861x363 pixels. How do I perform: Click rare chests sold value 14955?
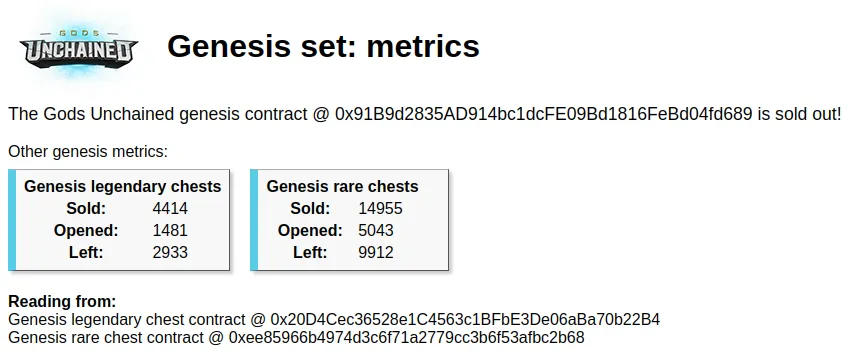click(x=381, y=209)
